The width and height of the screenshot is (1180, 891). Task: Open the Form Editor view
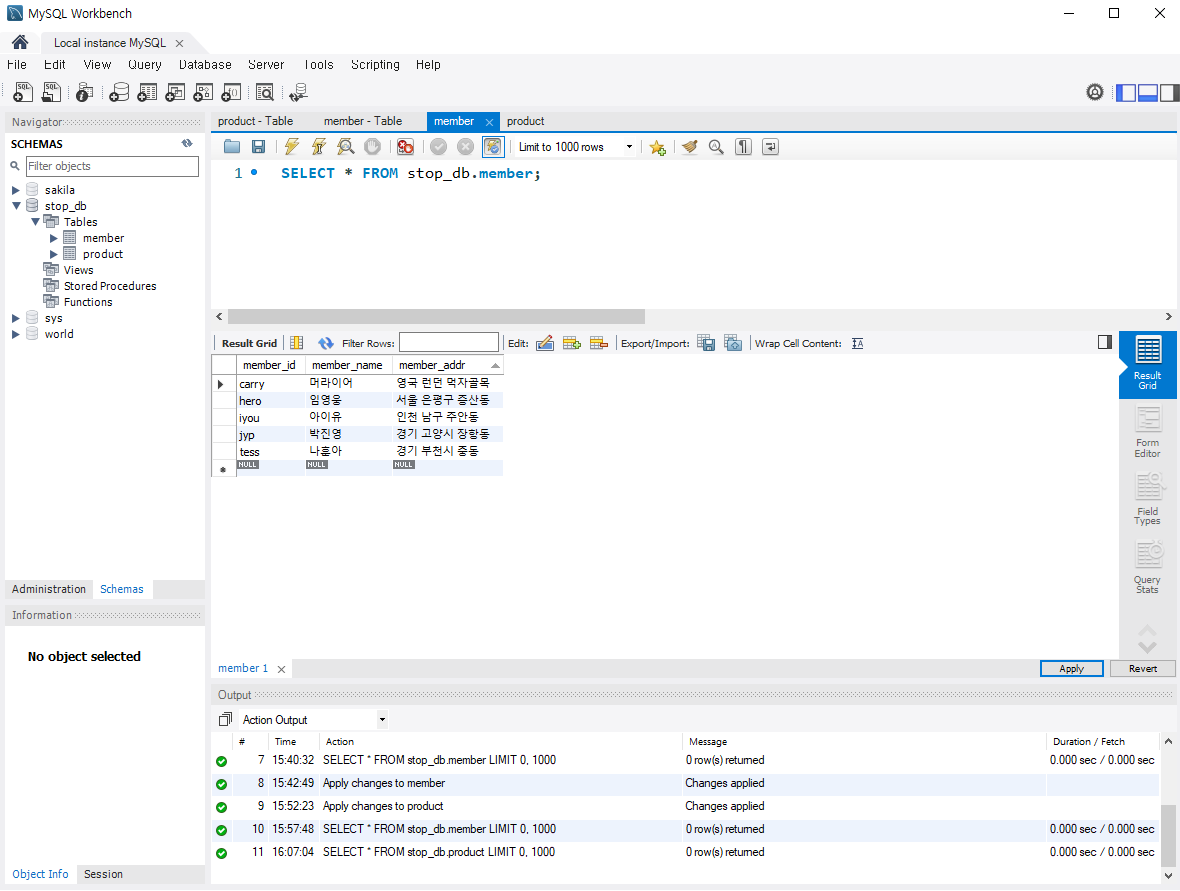(1148, 432)
